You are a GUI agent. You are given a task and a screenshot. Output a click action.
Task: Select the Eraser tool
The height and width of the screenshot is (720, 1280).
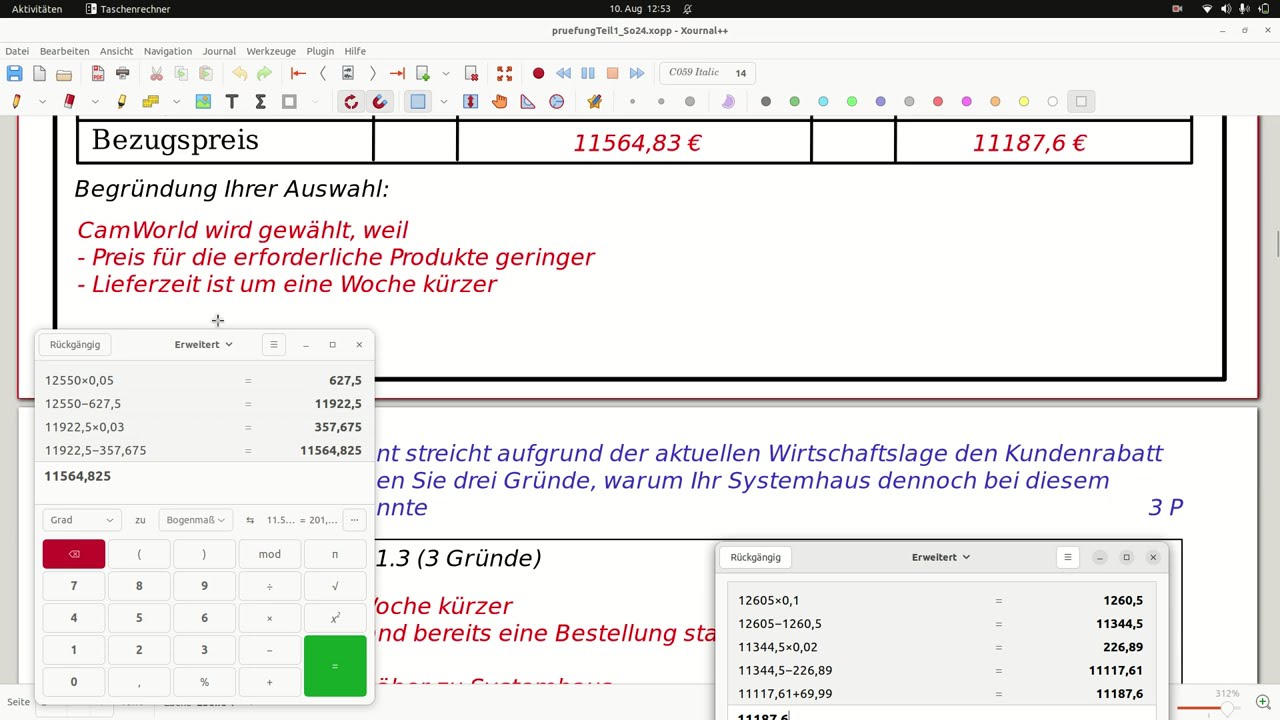tap(69, 101)
